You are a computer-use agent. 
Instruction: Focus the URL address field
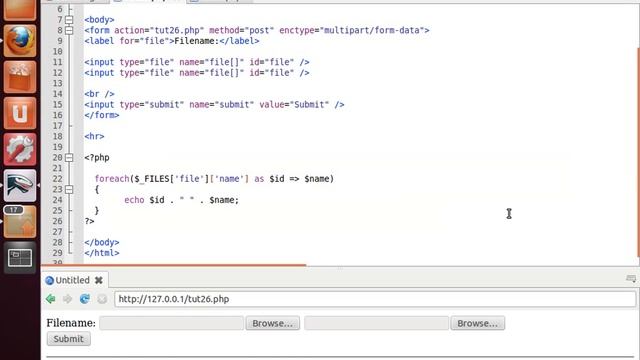tap(375, 299)
